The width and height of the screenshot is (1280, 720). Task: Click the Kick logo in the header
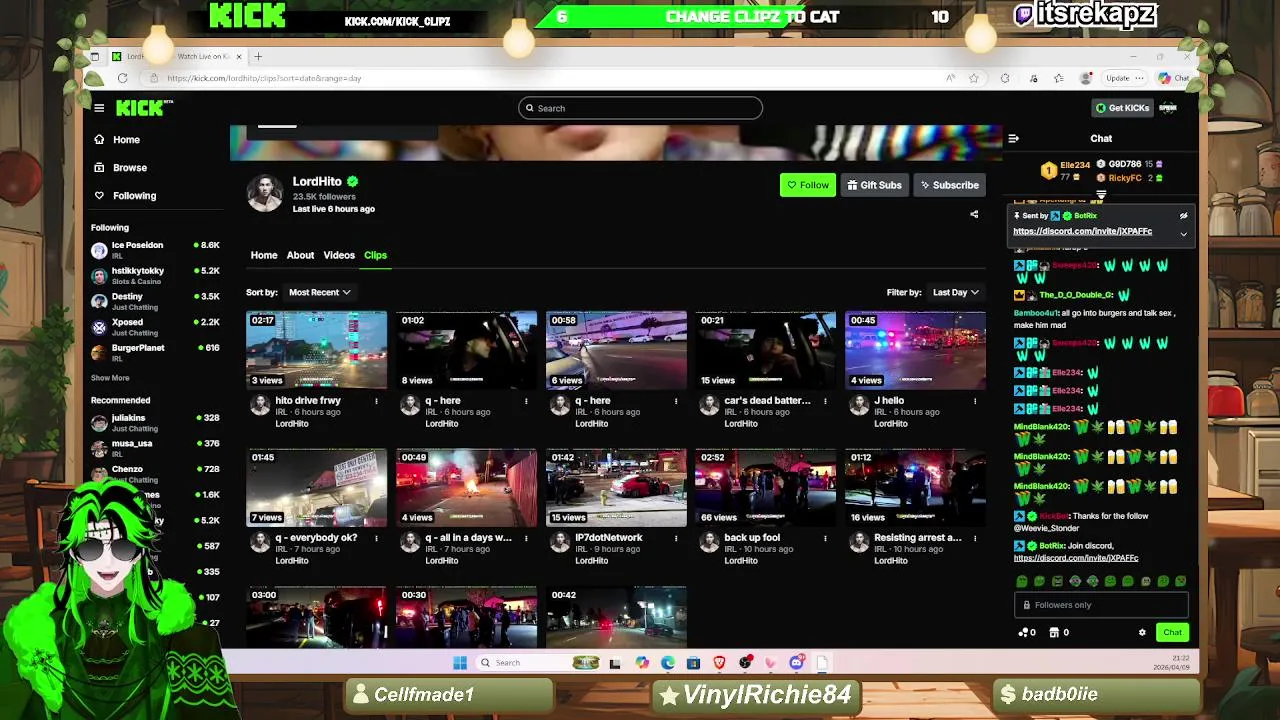tap(144, 108)
